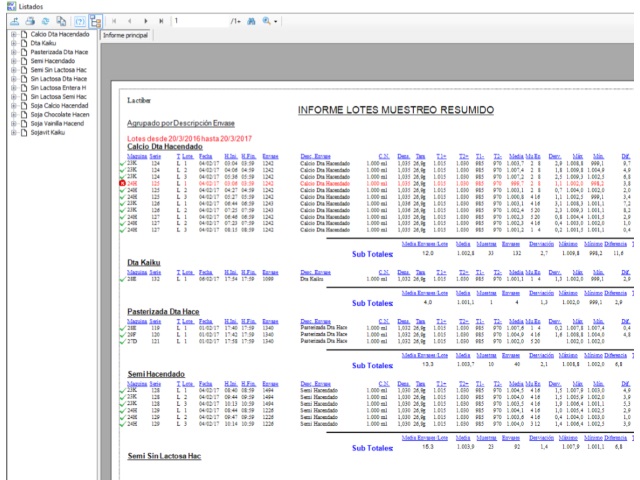Click the Sub Totales label under Dta Kaiku
The image size is (640, 480).
tap(373, 303)
